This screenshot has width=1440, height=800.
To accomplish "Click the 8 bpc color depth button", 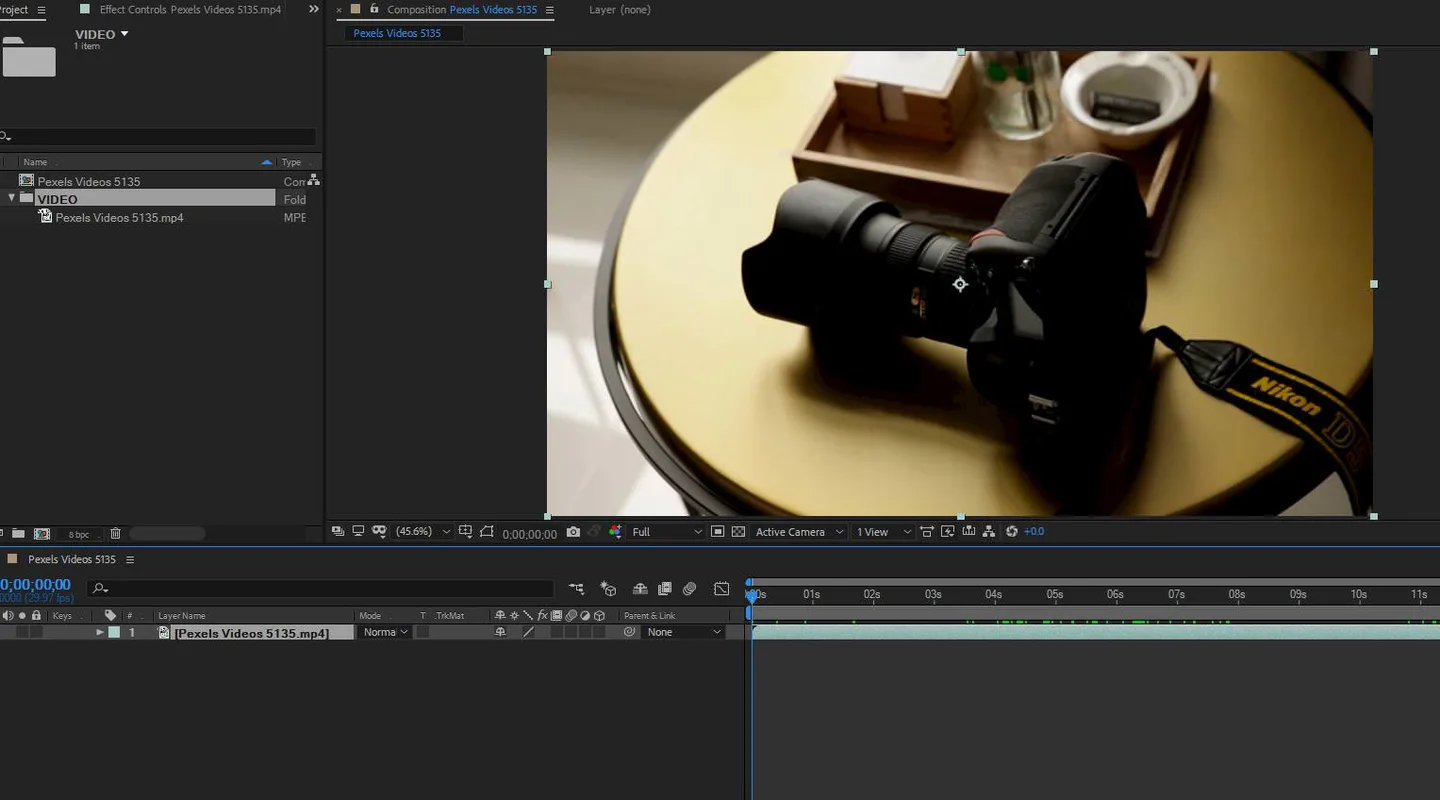I will (78, 535).
